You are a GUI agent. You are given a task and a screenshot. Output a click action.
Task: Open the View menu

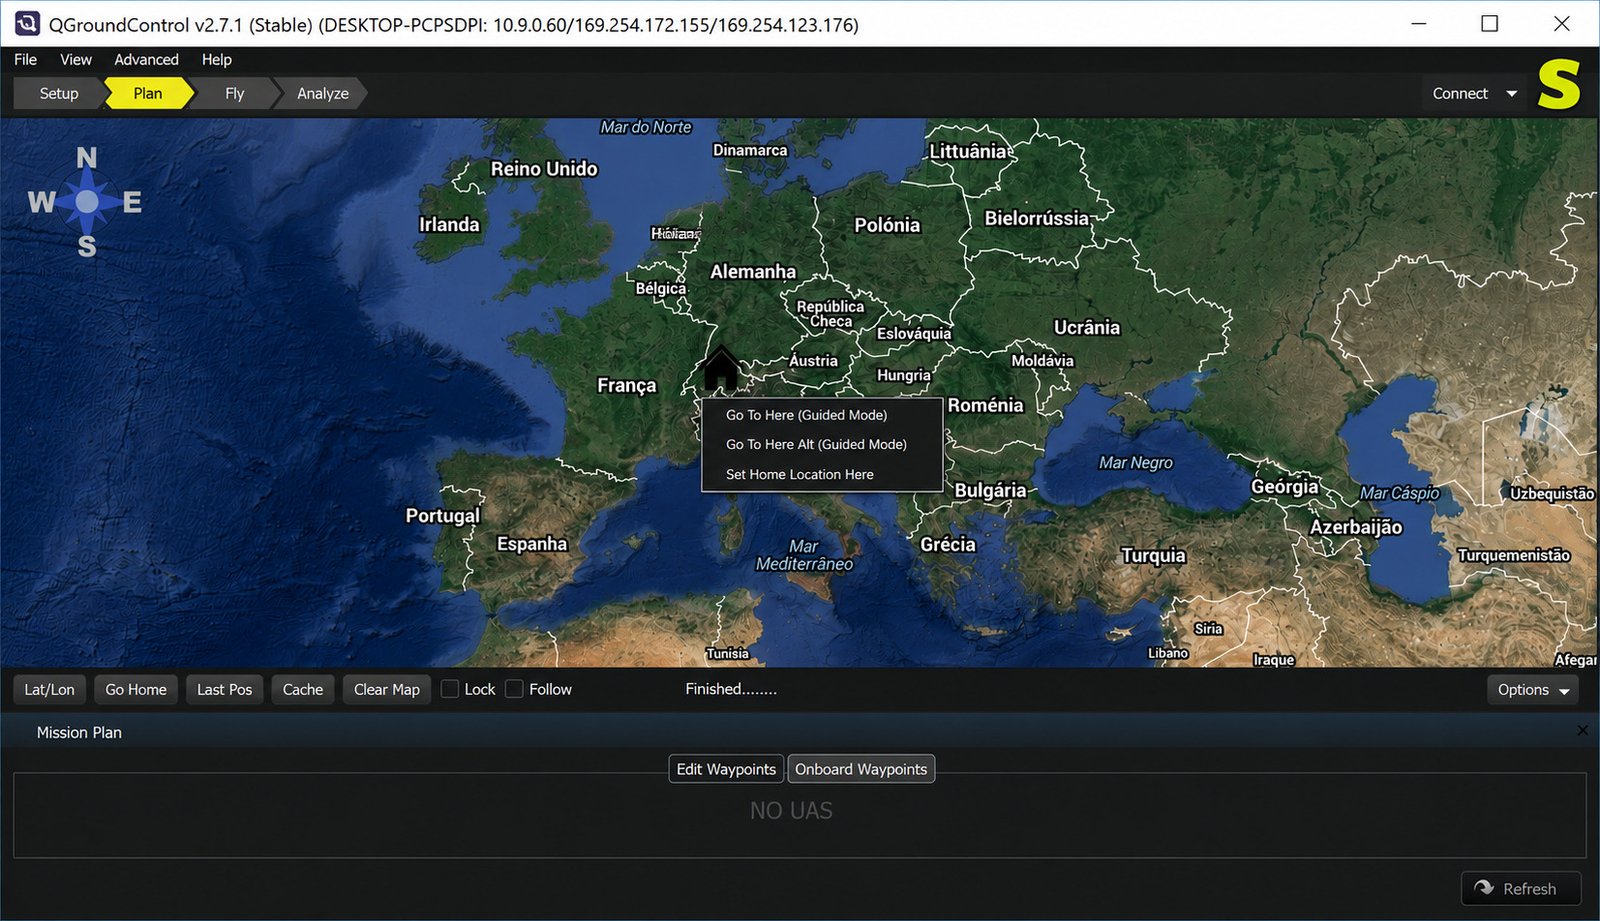(76, 60)
